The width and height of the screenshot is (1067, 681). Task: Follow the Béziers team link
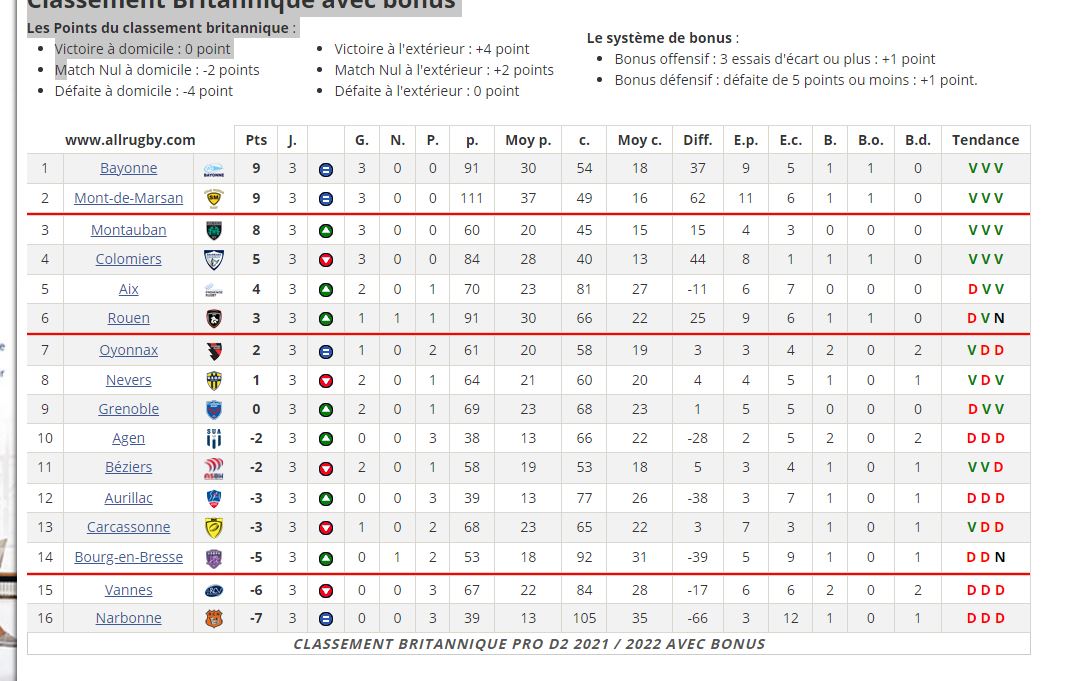pyautogui.click(x=129, y=467)
